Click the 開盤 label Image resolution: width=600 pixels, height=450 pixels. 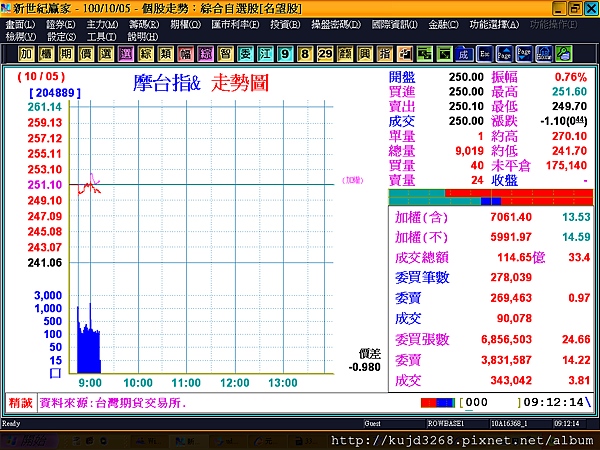[402, 77]
